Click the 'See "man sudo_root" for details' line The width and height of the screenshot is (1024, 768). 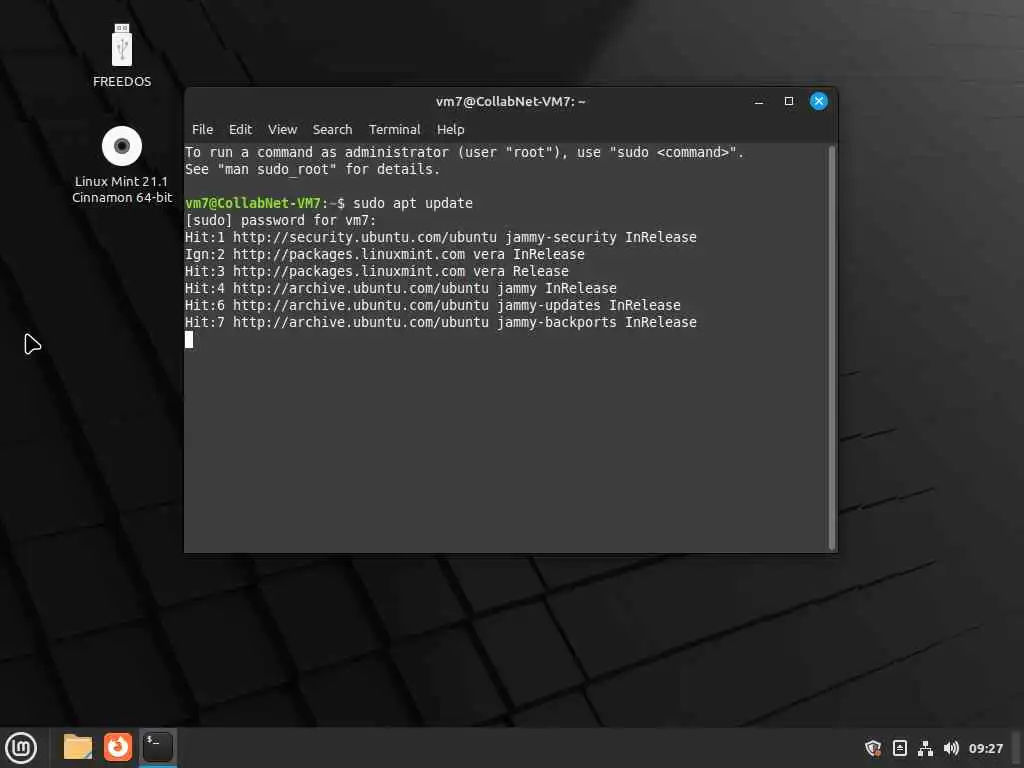click(312, 169)
